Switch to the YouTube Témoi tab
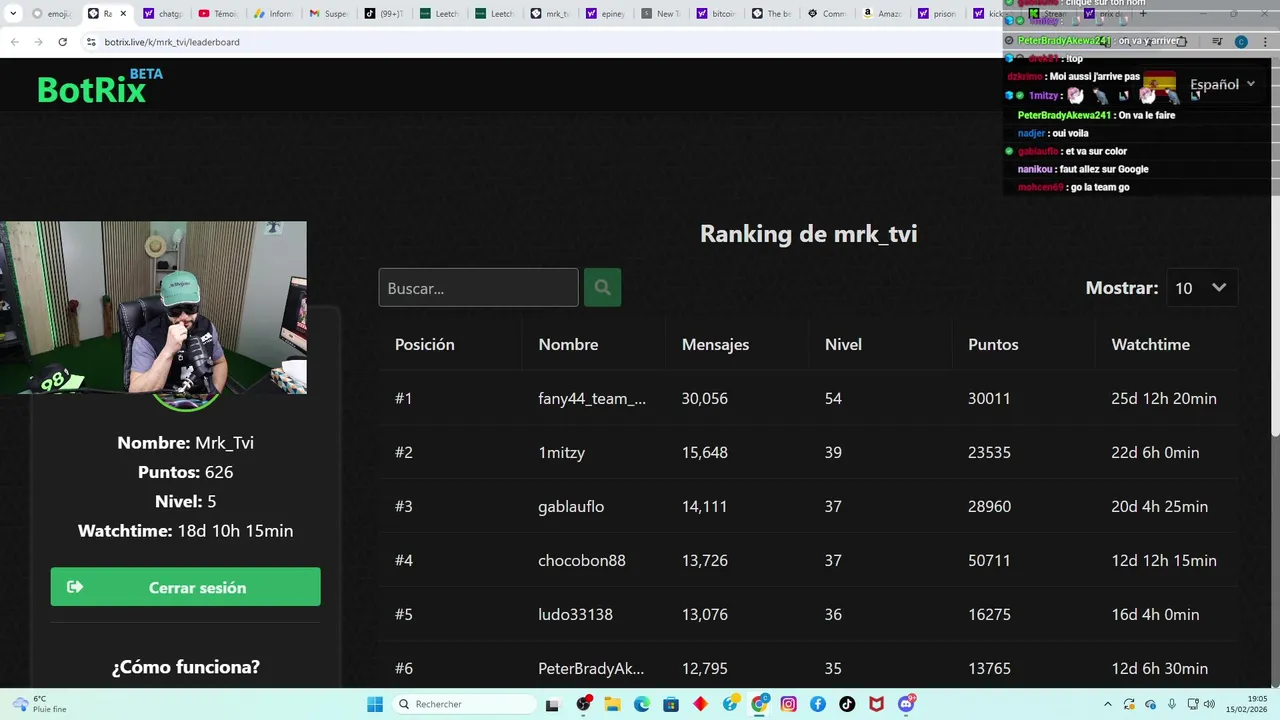Image resolution: width=1280 pixels, height=720 pixels. tap(218, 14)
